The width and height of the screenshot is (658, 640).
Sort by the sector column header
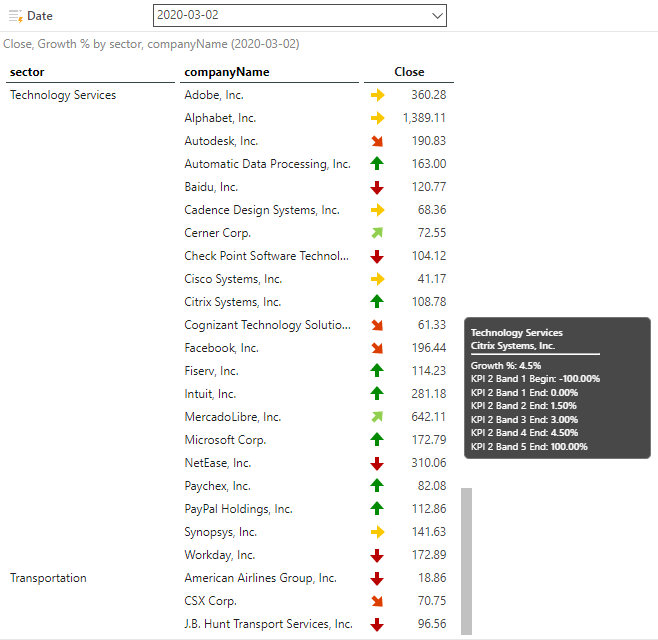point(27,72)
